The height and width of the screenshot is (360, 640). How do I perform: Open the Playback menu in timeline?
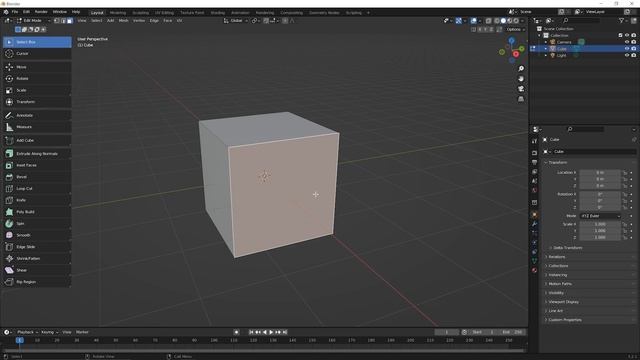coord(27,332)
